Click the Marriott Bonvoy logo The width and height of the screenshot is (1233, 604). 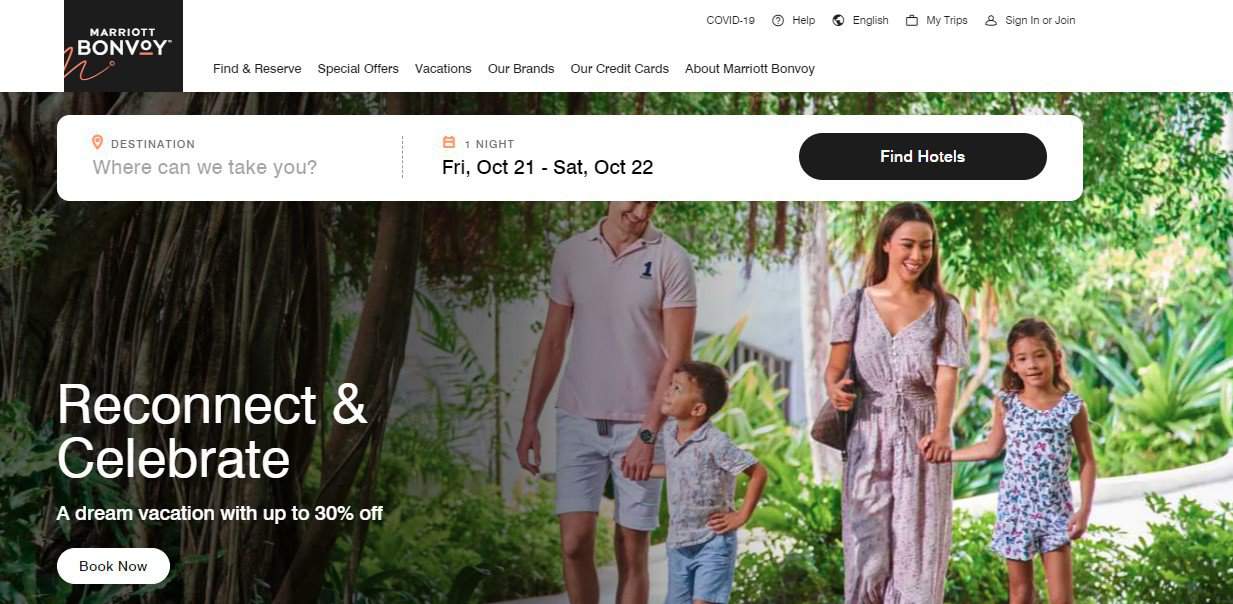tap(123, 46)
